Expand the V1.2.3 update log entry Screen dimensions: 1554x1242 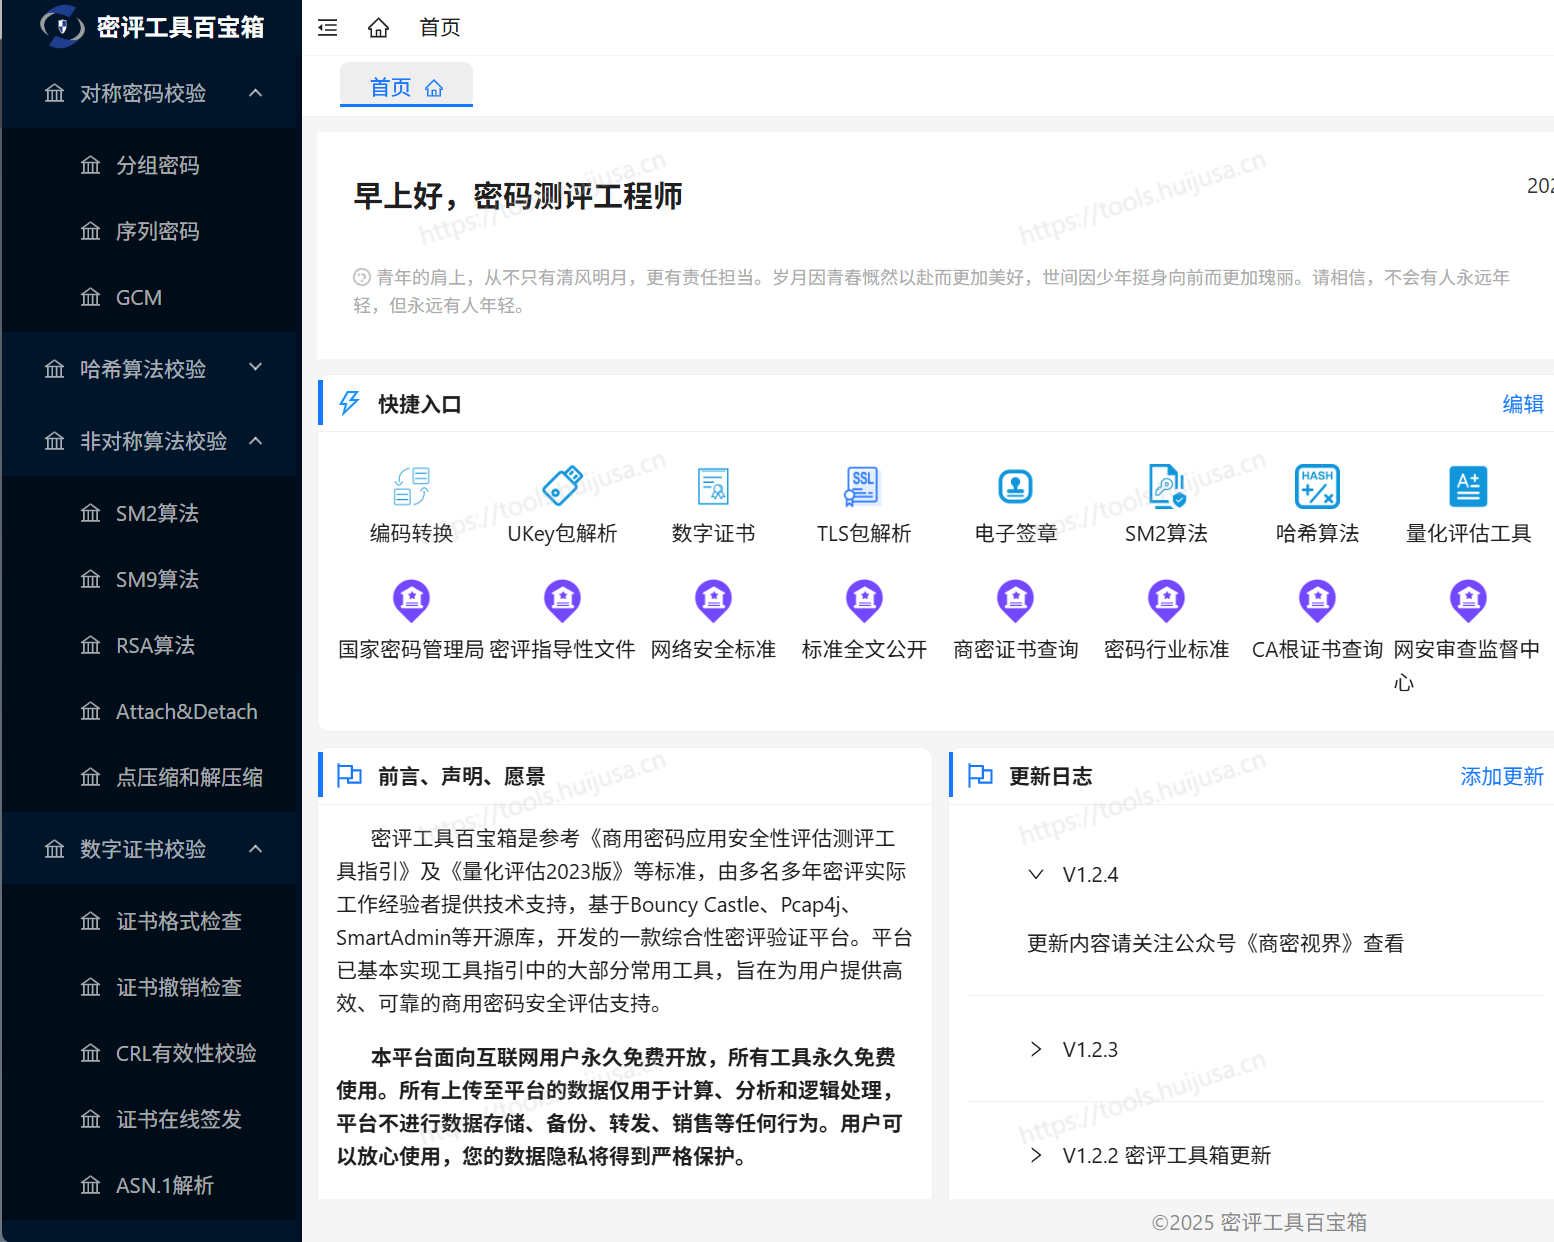[1036, 1049]
